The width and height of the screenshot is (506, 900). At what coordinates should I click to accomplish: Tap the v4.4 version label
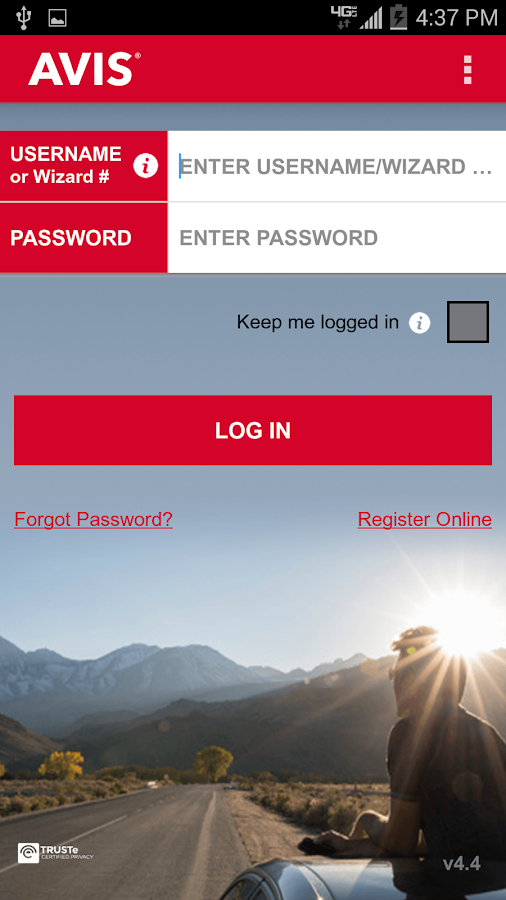[461, 863]
